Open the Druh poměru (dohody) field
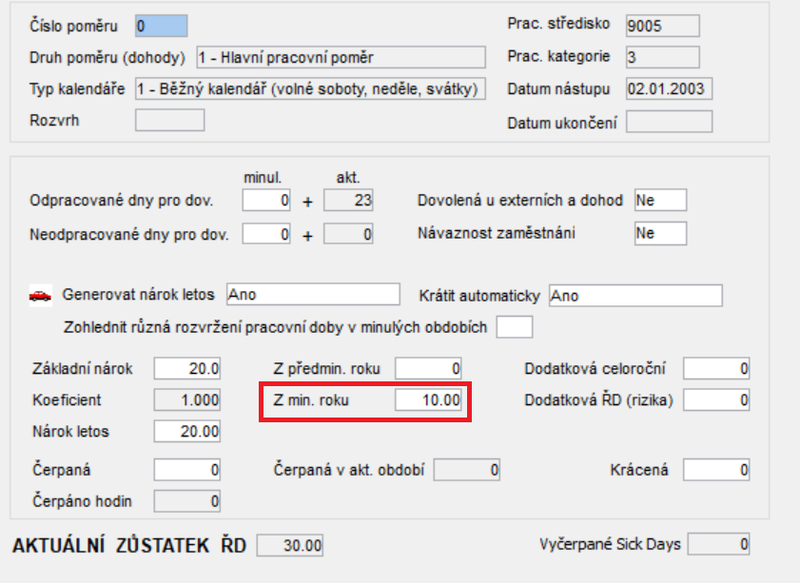The image size is (800, 583). (x=341, y=58)
